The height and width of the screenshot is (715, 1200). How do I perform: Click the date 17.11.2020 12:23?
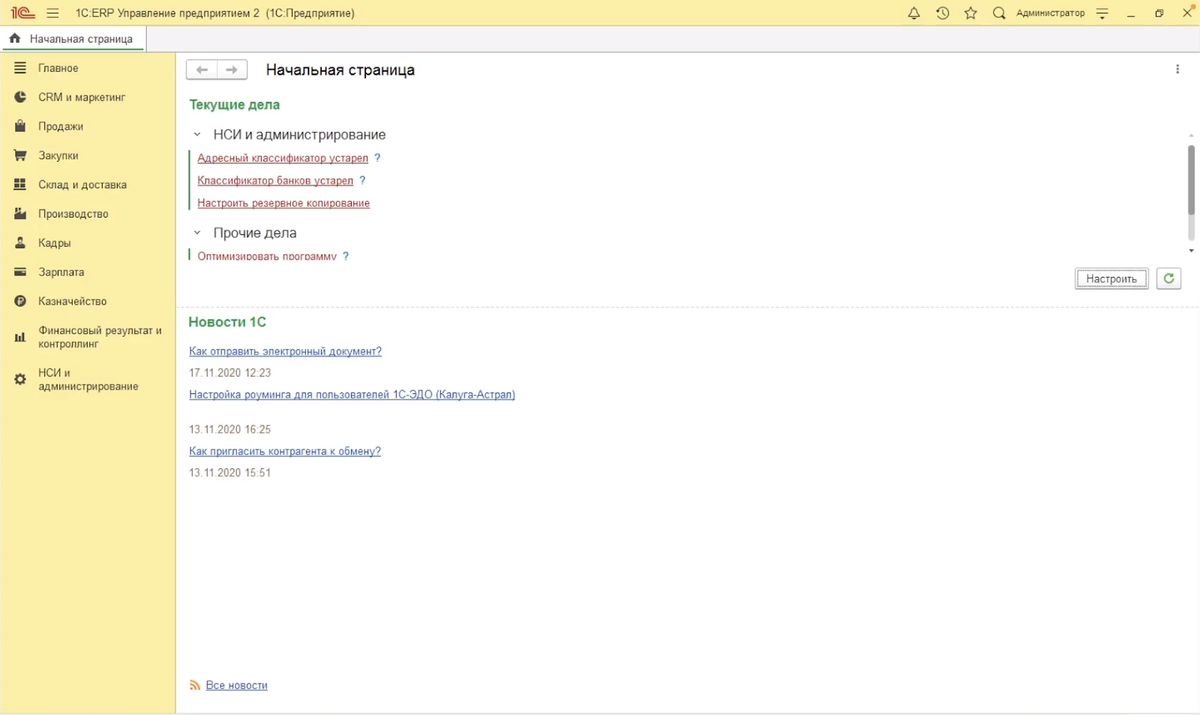coord(230,372)
